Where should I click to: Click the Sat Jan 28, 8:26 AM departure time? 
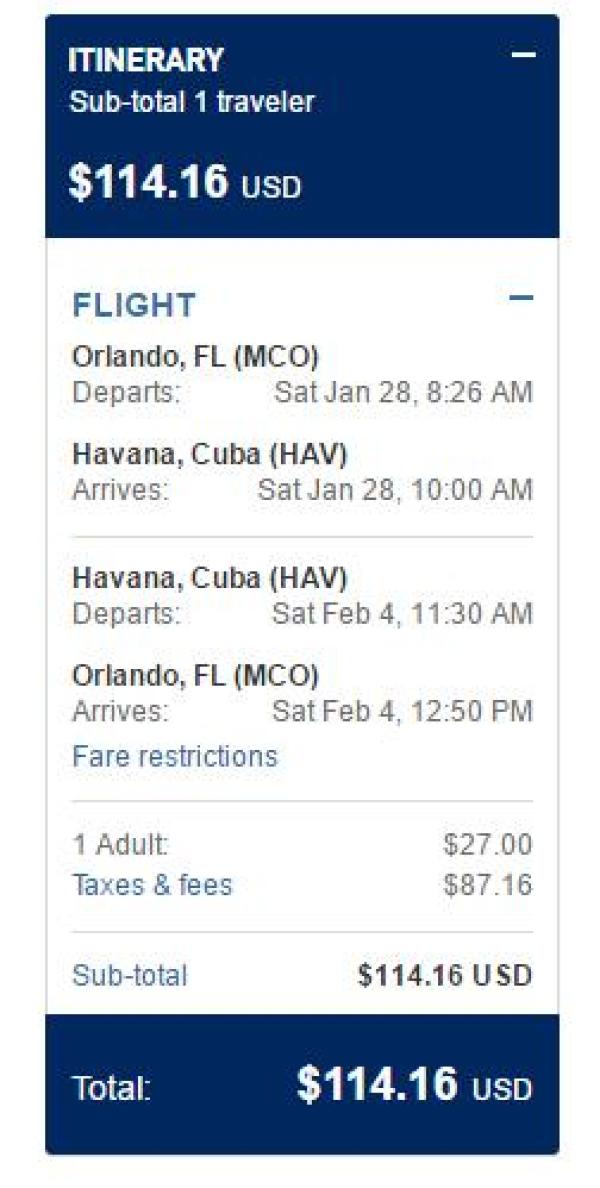click(x=403, y=392)
